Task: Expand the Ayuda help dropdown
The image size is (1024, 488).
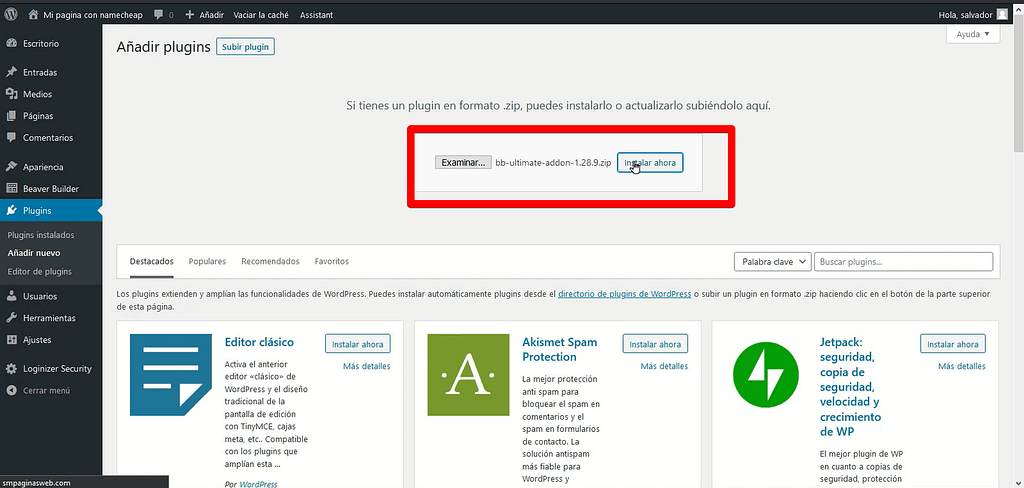Action: 973,35
